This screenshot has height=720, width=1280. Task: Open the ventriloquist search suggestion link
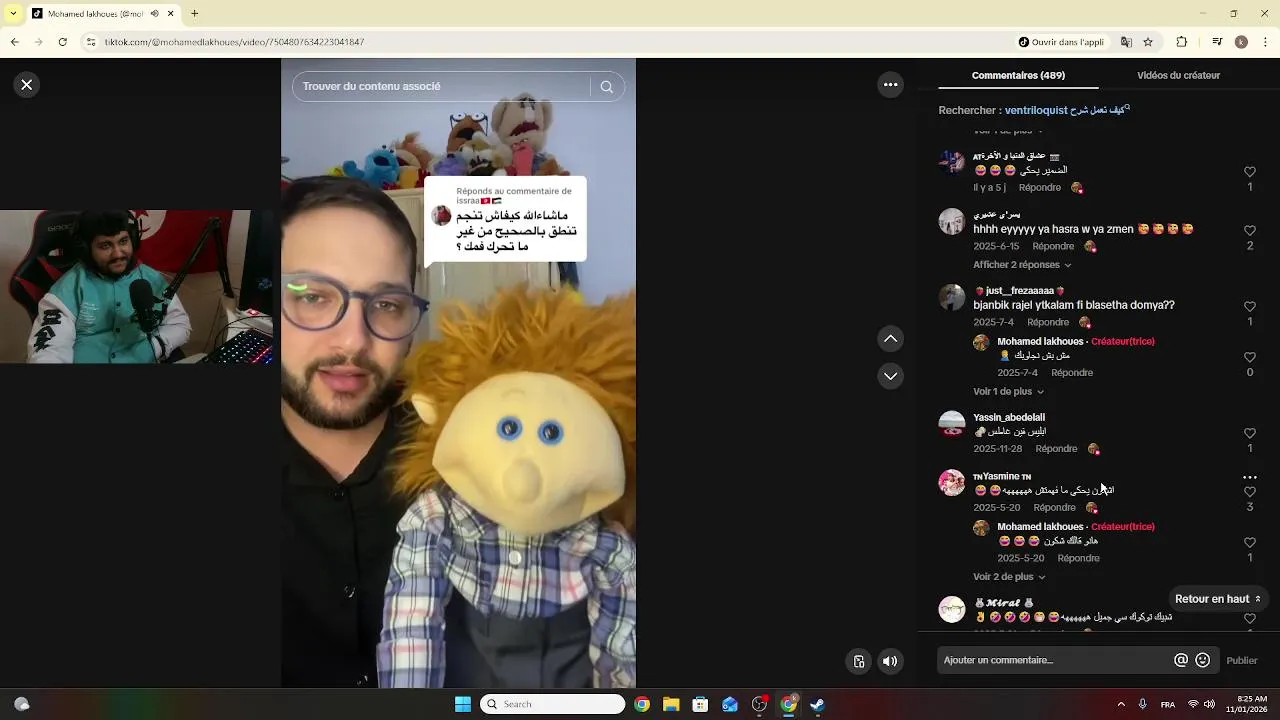point(1067,110)
